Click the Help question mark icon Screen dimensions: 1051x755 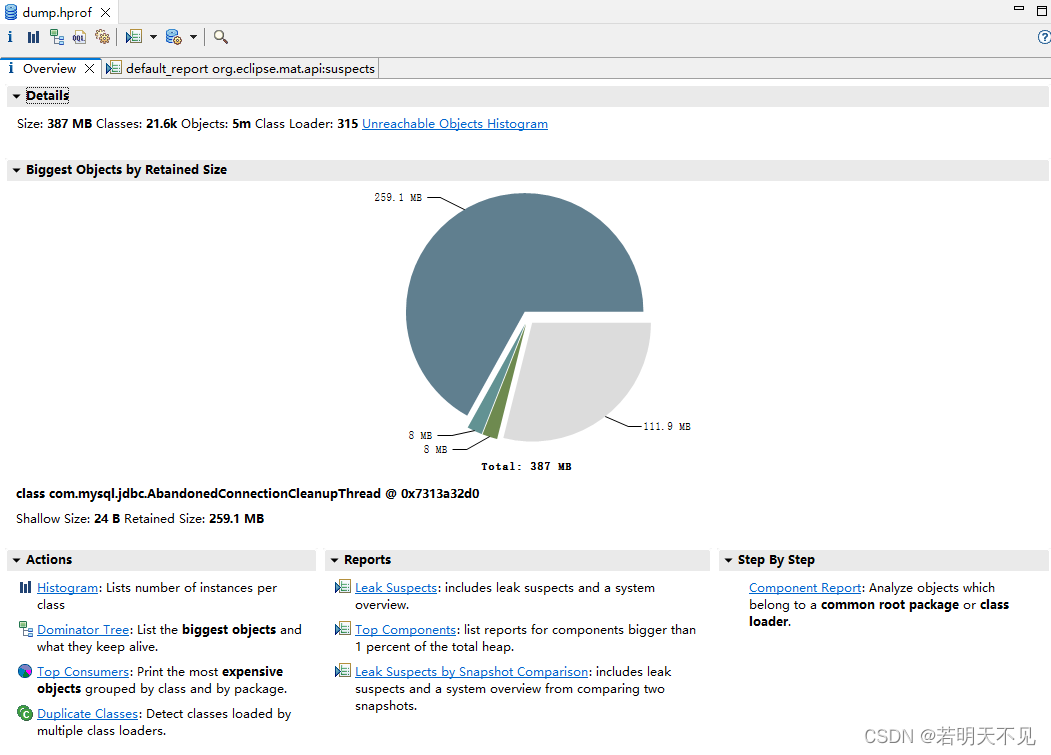[x=1044, y=37]
